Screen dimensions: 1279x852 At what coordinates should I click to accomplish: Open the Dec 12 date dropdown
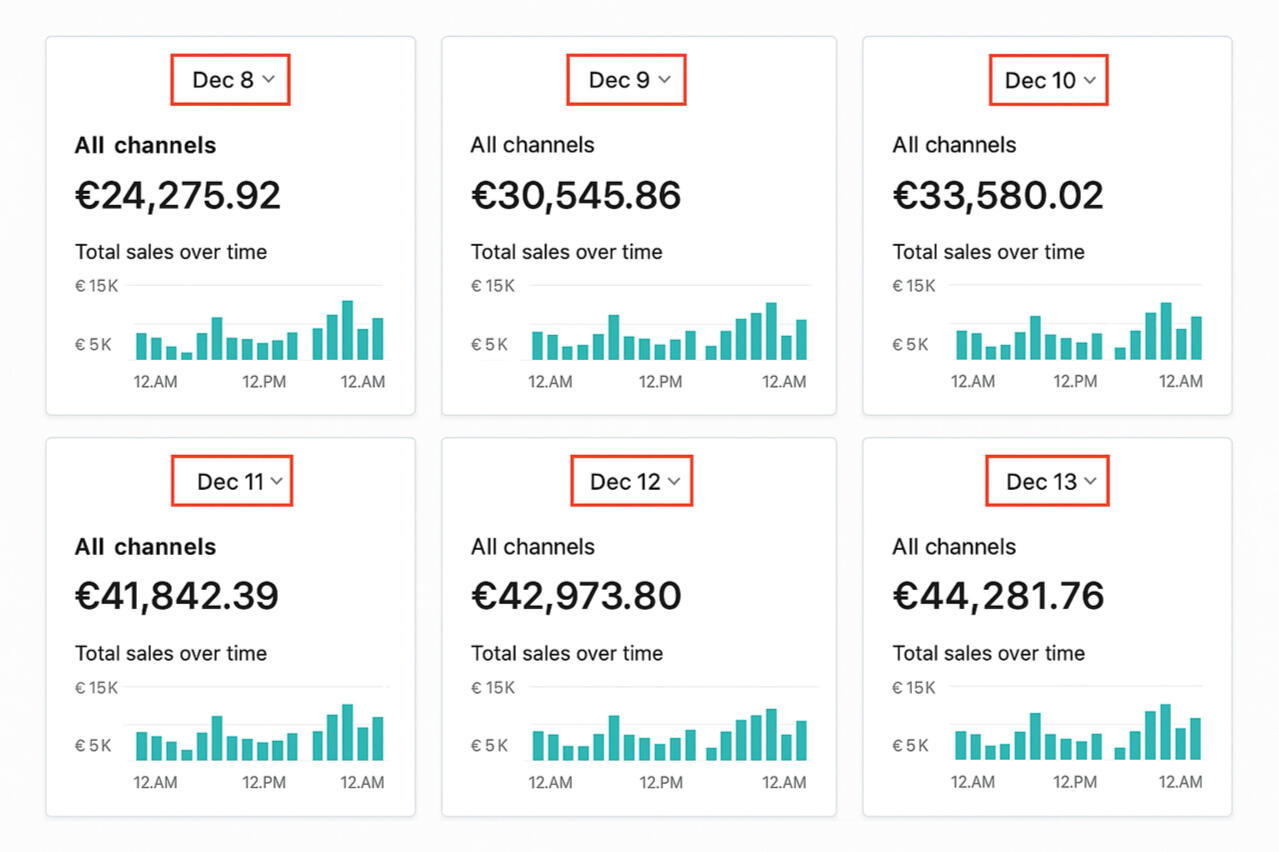coord(632,481)
